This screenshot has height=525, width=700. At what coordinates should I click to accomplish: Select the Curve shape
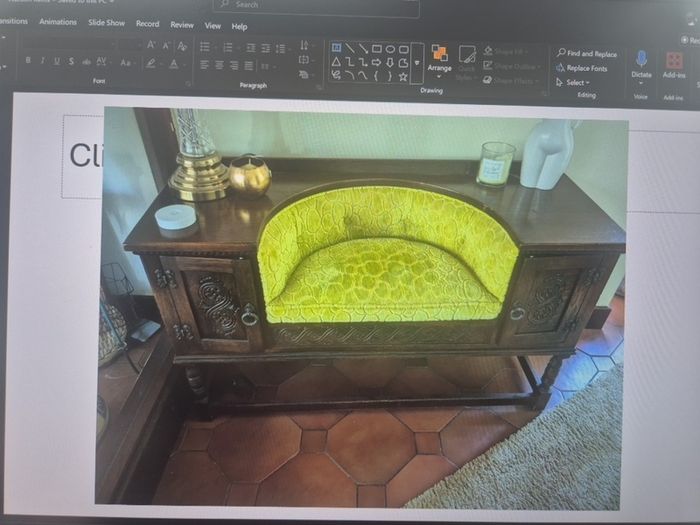pos(363,76)
